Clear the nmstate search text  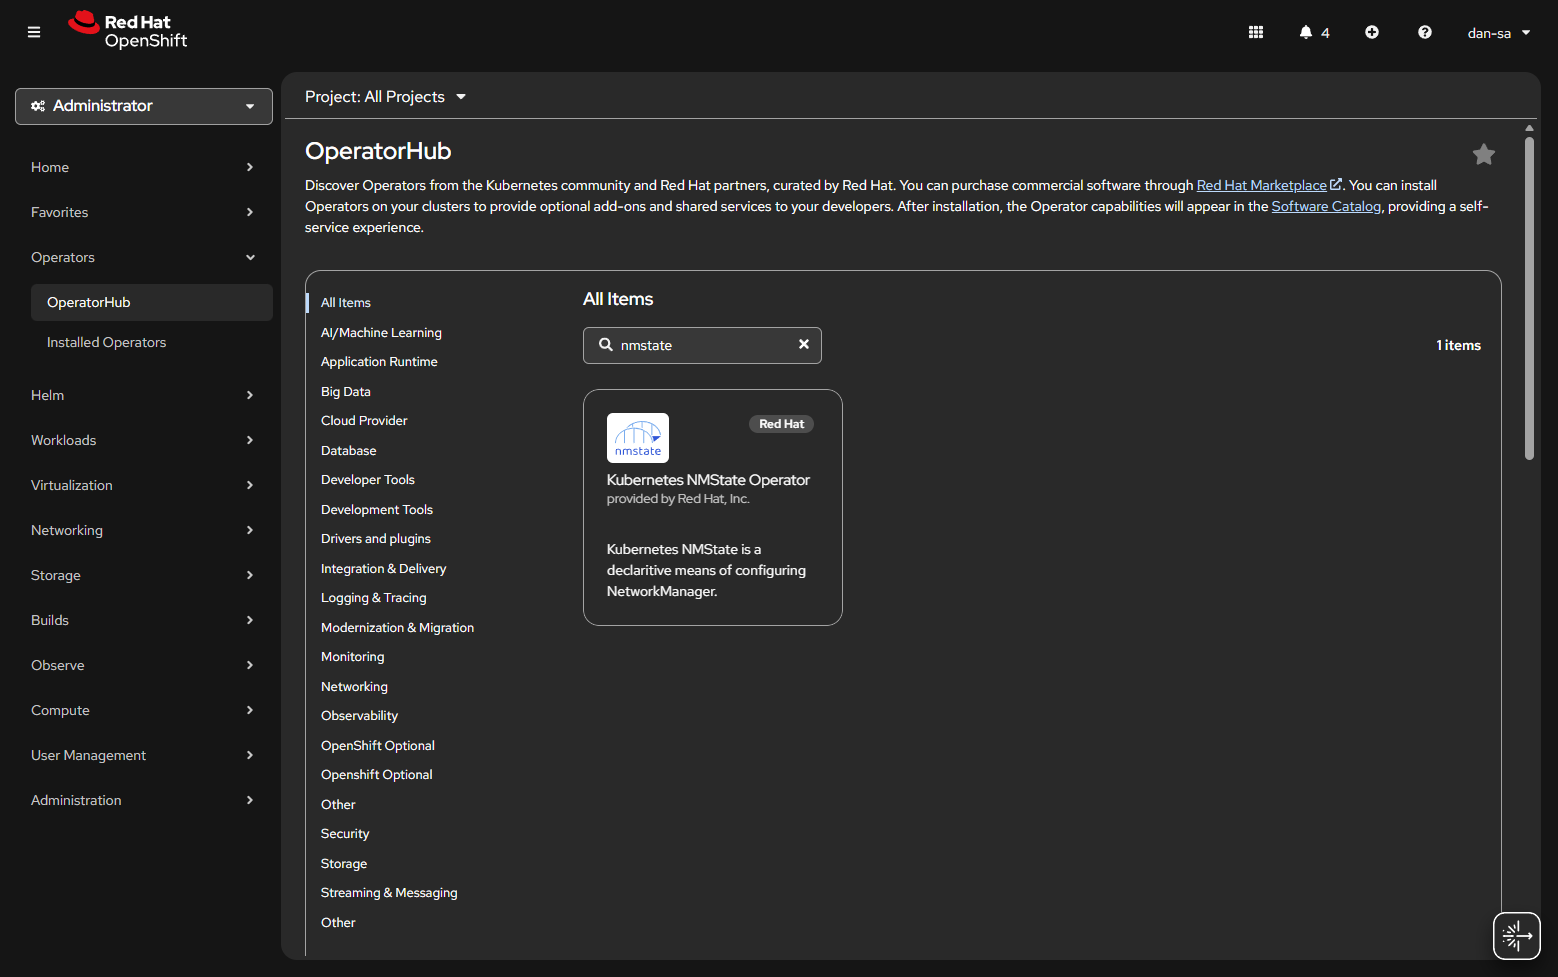[x=803, y=344]
